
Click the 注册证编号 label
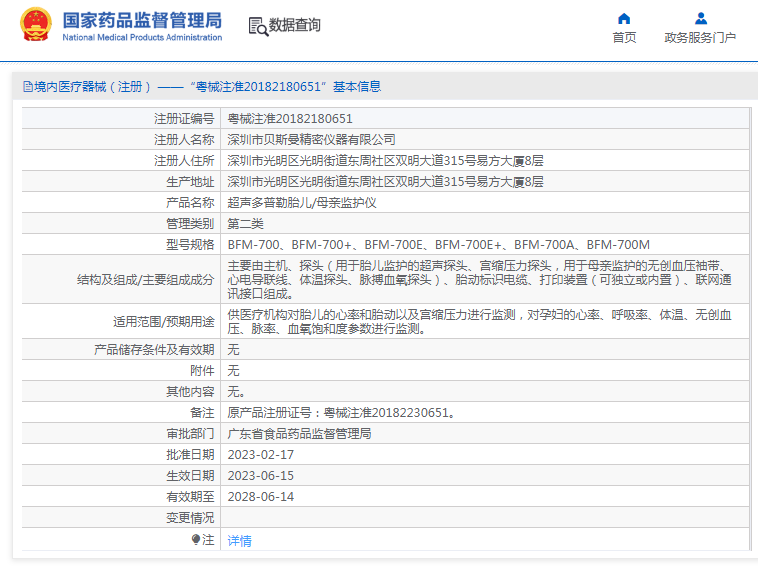click(x=184, y=118)
